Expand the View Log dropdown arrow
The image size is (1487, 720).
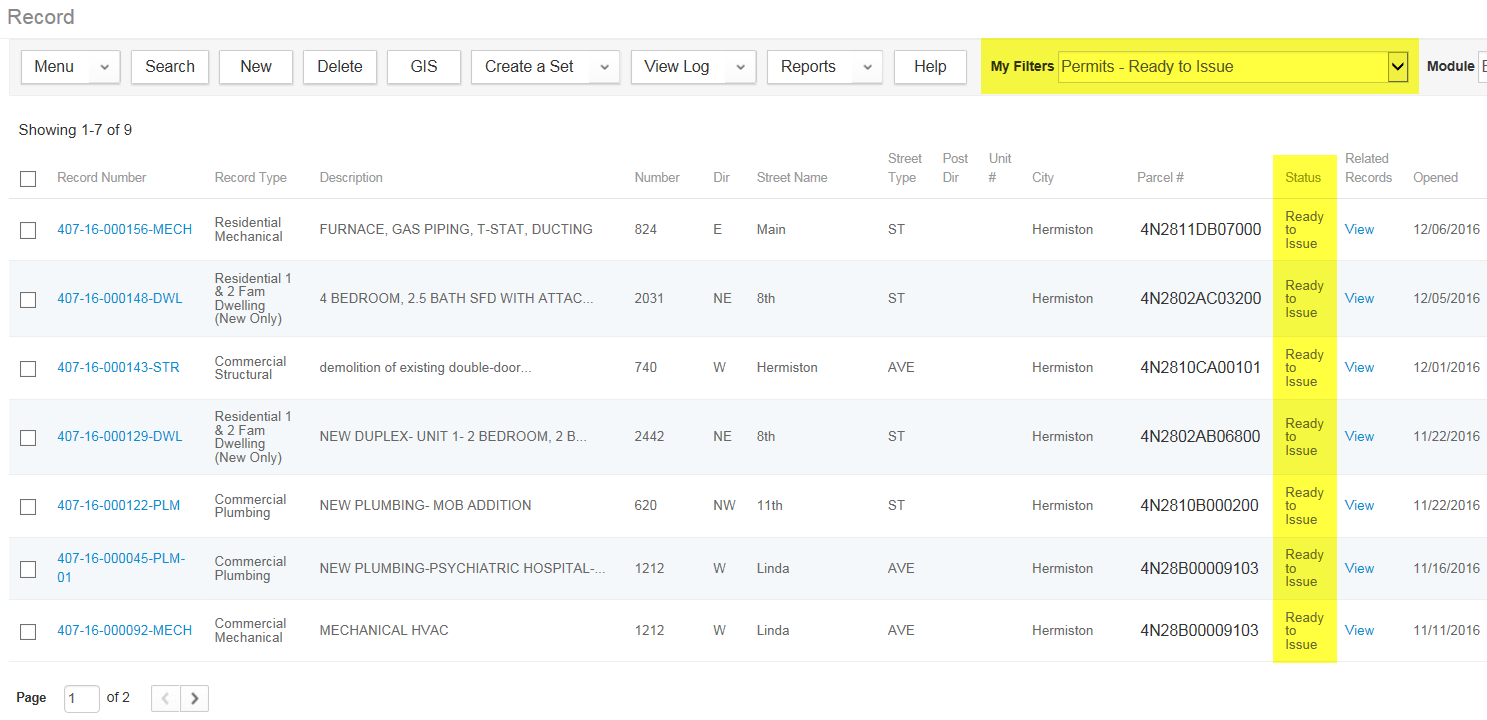(x=740, y=67)
